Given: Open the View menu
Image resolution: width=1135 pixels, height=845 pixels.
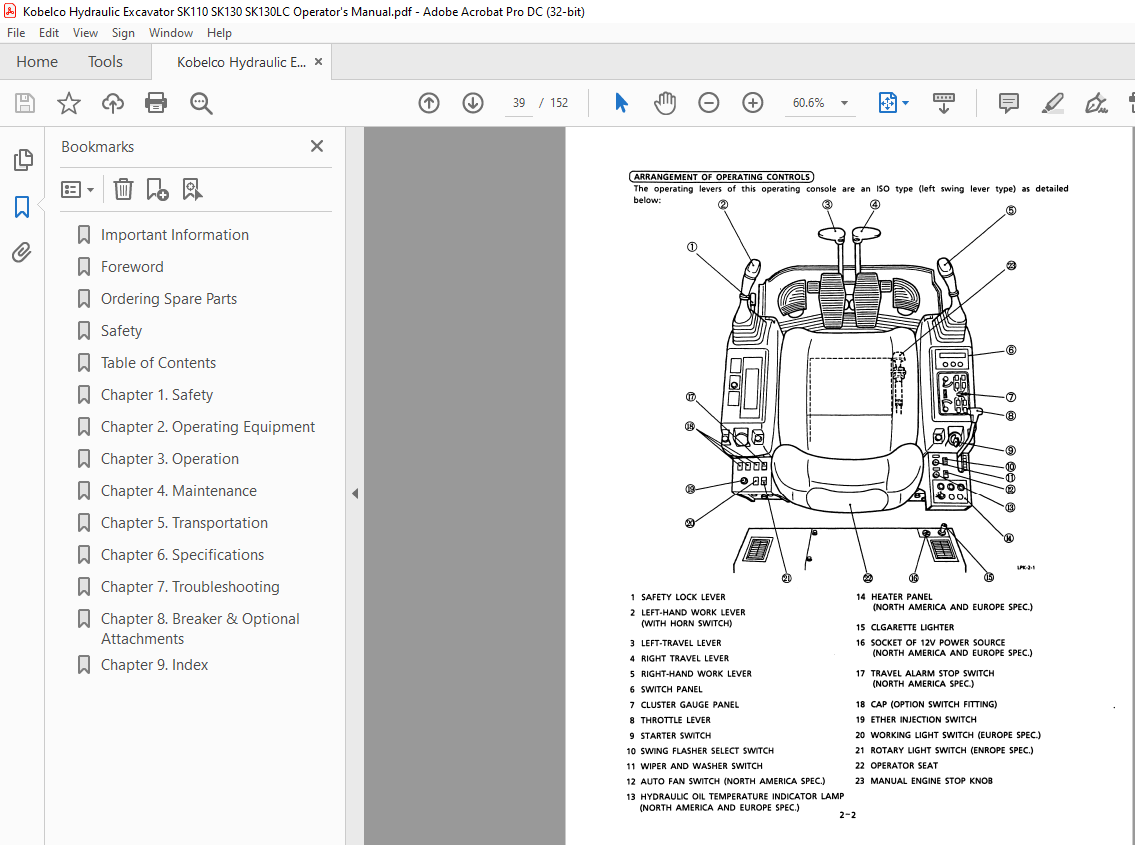Looking at the screenshot, I should tap(85, 33).
